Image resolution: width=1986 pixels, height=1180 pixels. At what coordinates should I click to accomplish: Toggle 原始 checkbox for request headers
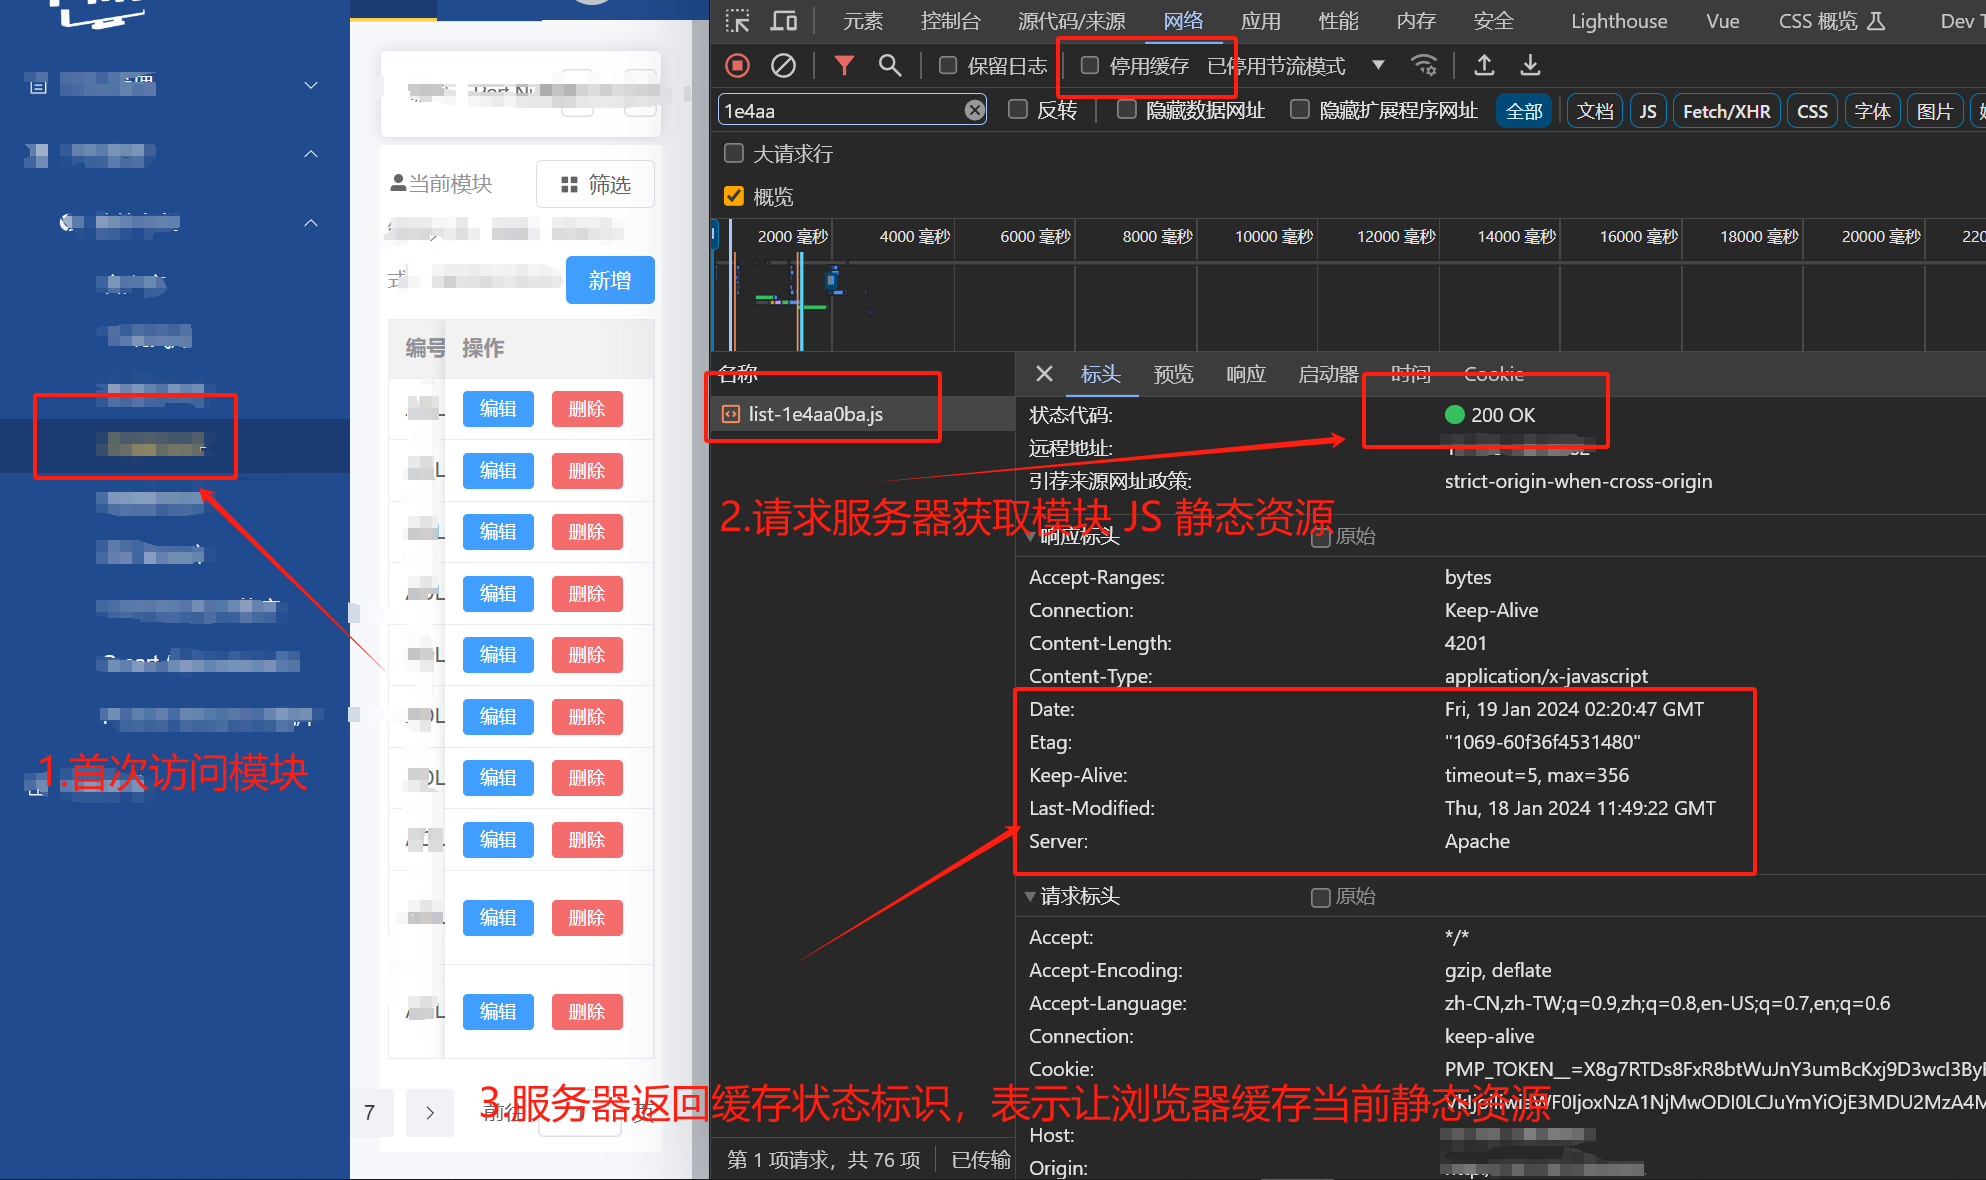(x=1321, y=897)
